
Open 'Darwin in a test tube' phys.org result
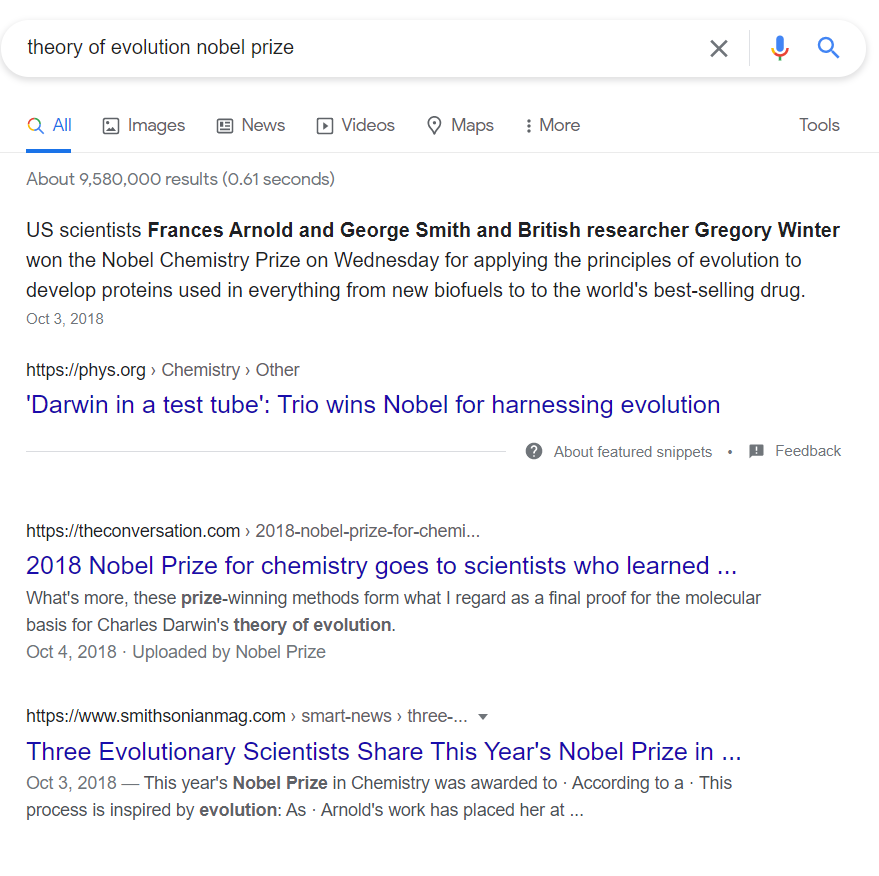pyautogui.click(x=373, y=405)
